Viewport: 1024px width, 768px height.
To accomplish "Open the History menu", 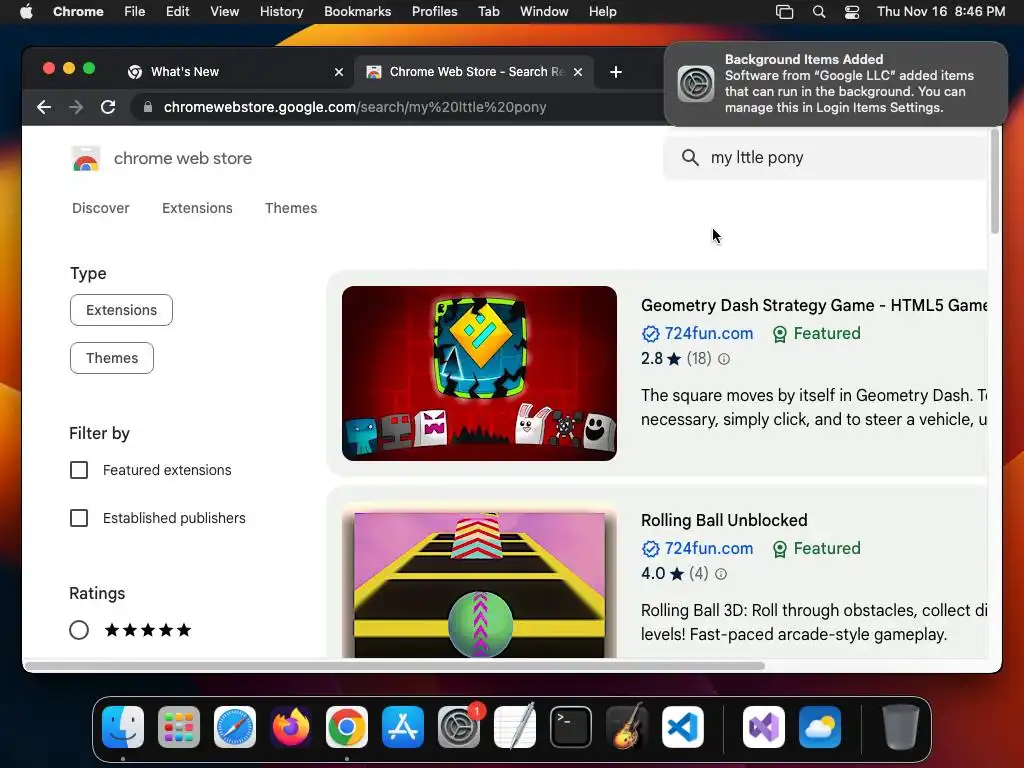I will 281,12.
